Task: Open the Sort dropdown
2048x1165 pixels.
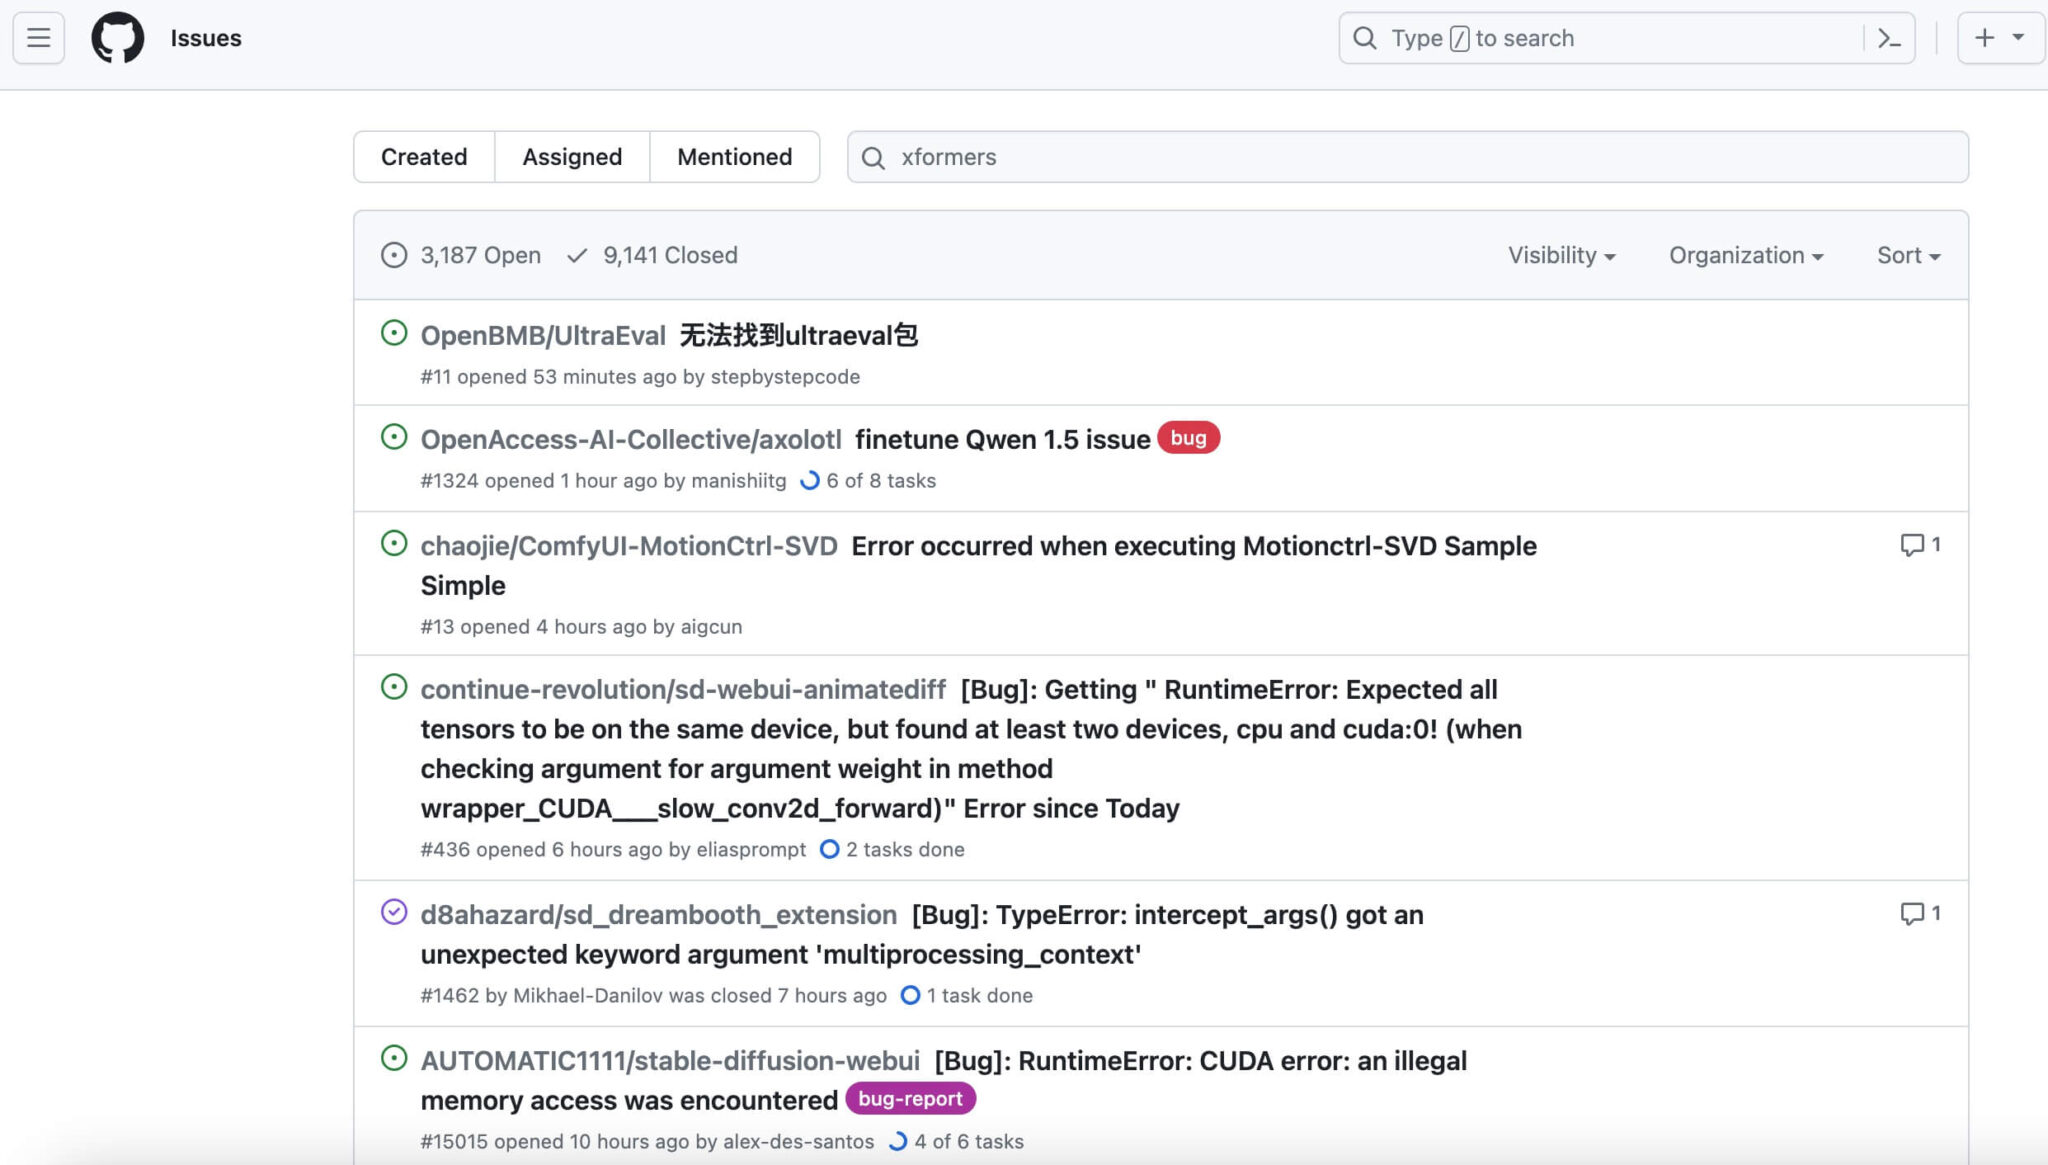Action: pyautogui.click(x=1908, y=255)
